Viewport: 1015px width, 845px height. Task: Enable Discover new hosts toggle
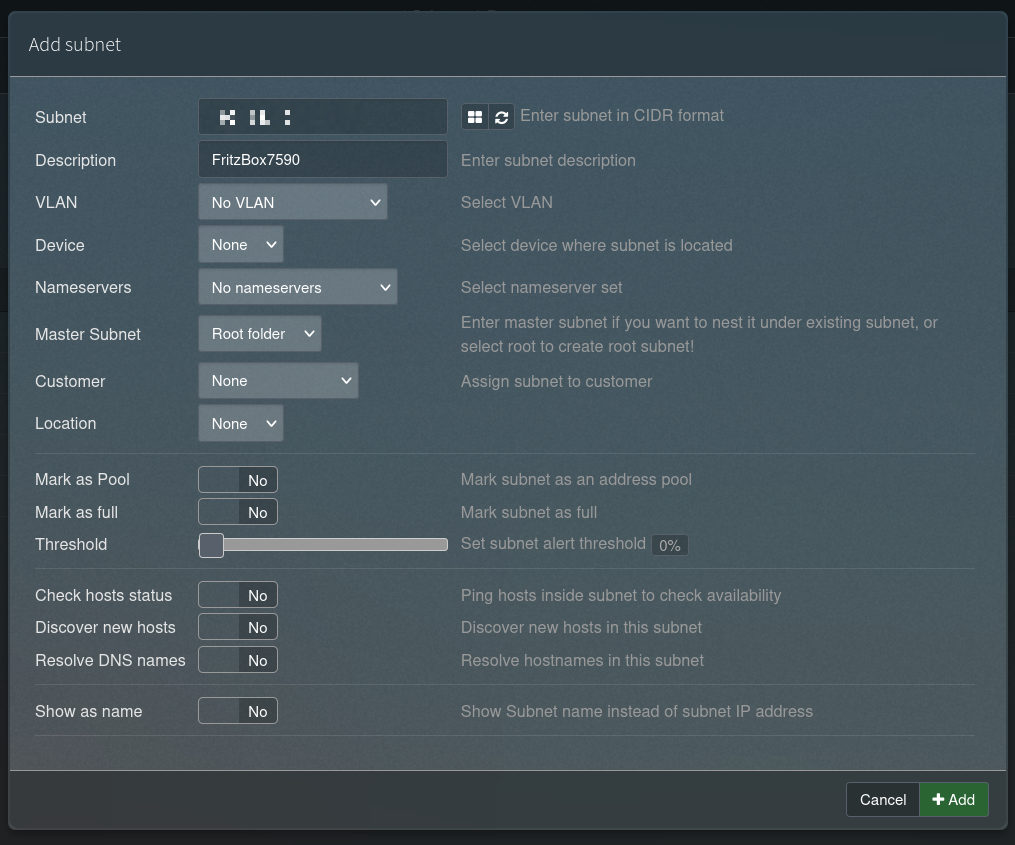click(238, 628)
